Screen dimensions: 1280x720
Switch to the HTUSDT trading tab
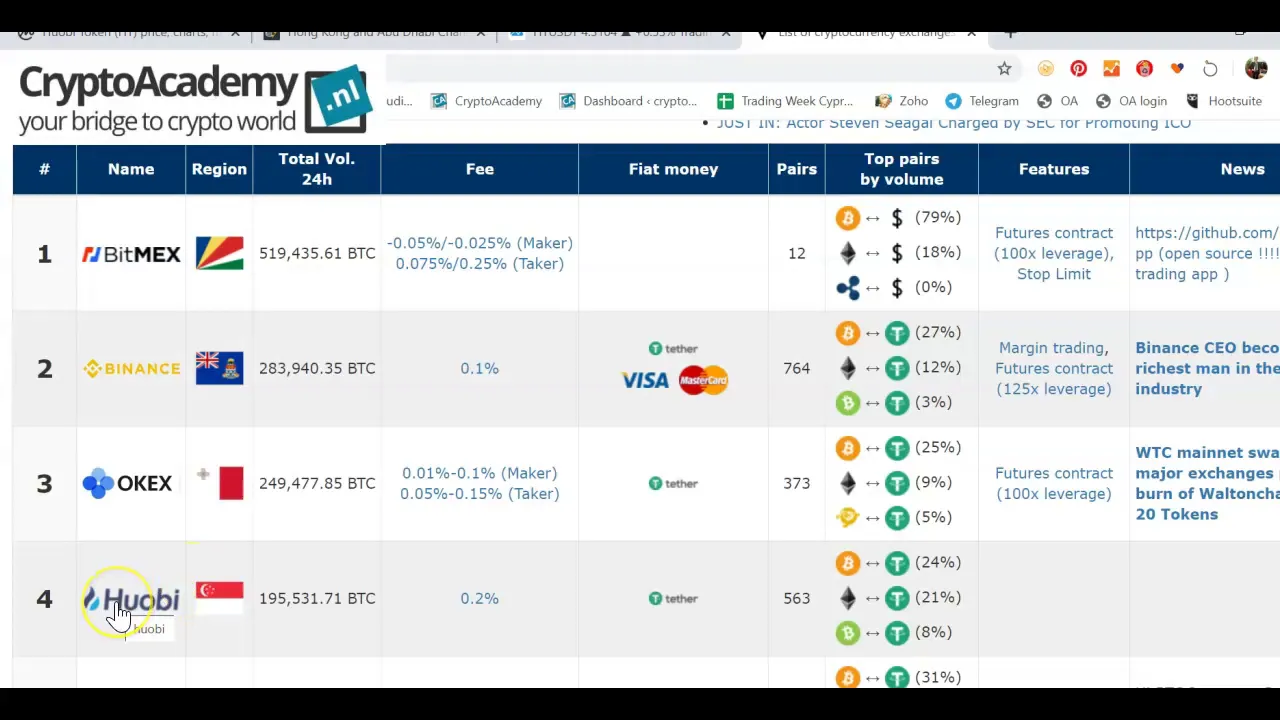[610, 33]
